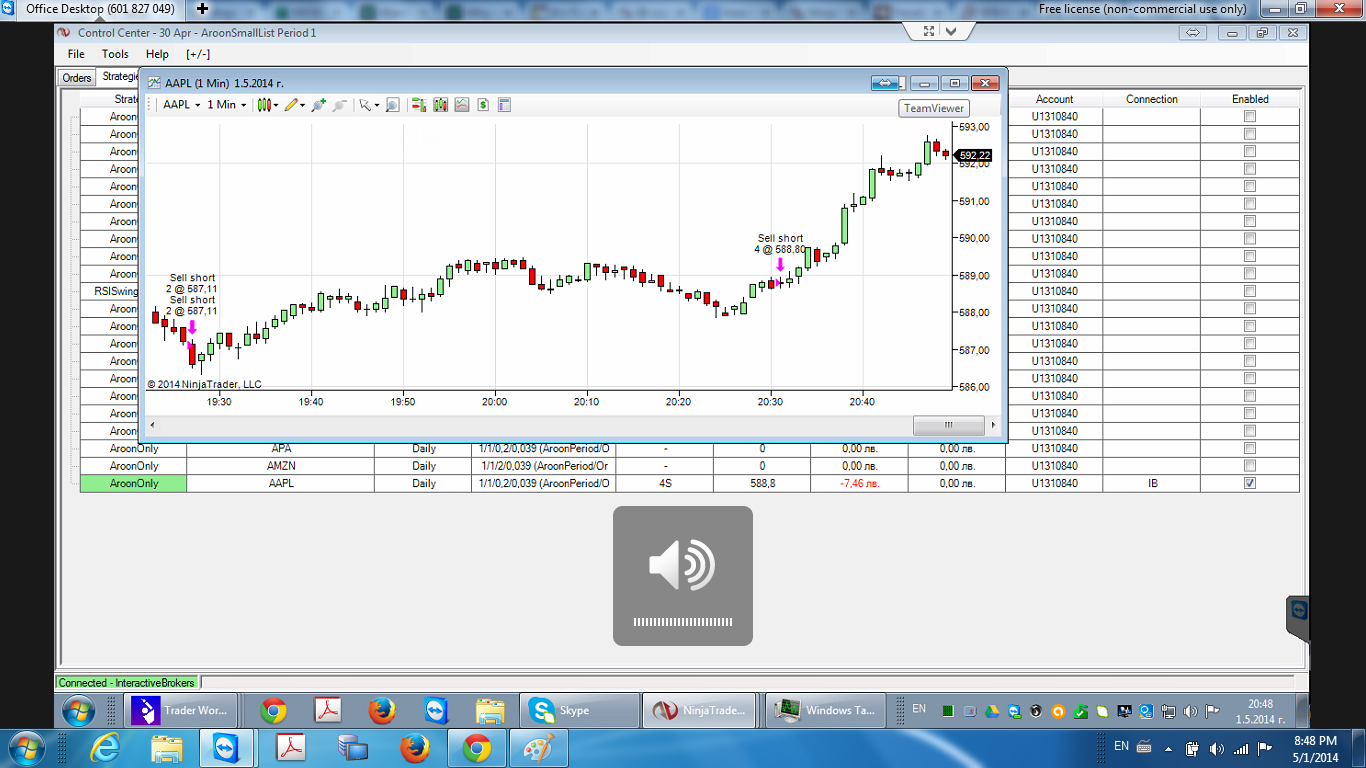Click the [+/-] menu item
Viewport: 1366px width, 768px height.
198,54
